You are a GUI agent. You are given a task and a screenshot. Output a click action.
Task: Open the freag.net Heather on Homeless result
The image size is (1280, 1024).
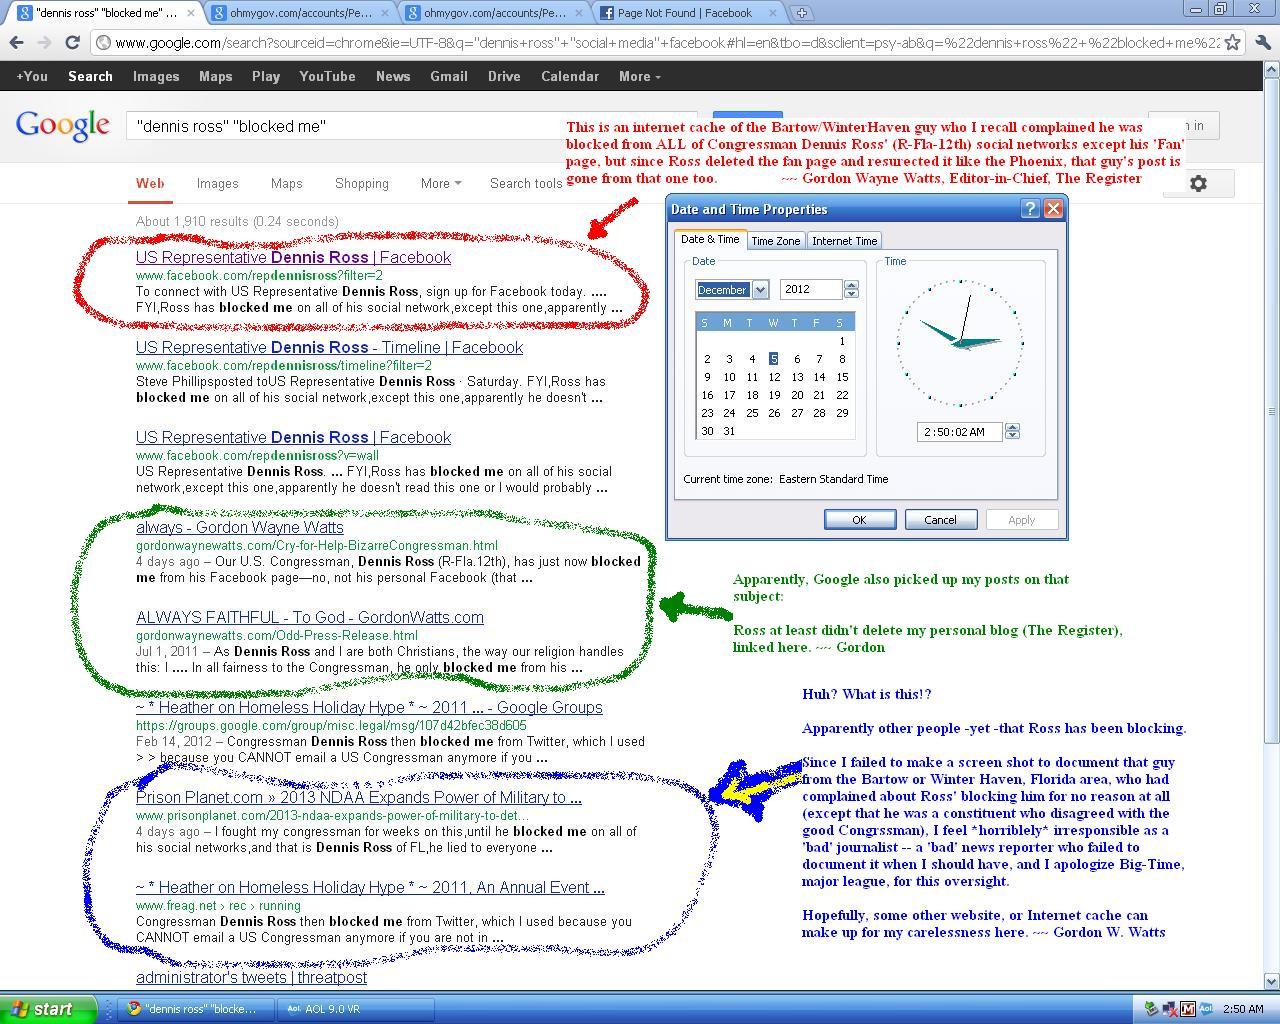[370, 887]
